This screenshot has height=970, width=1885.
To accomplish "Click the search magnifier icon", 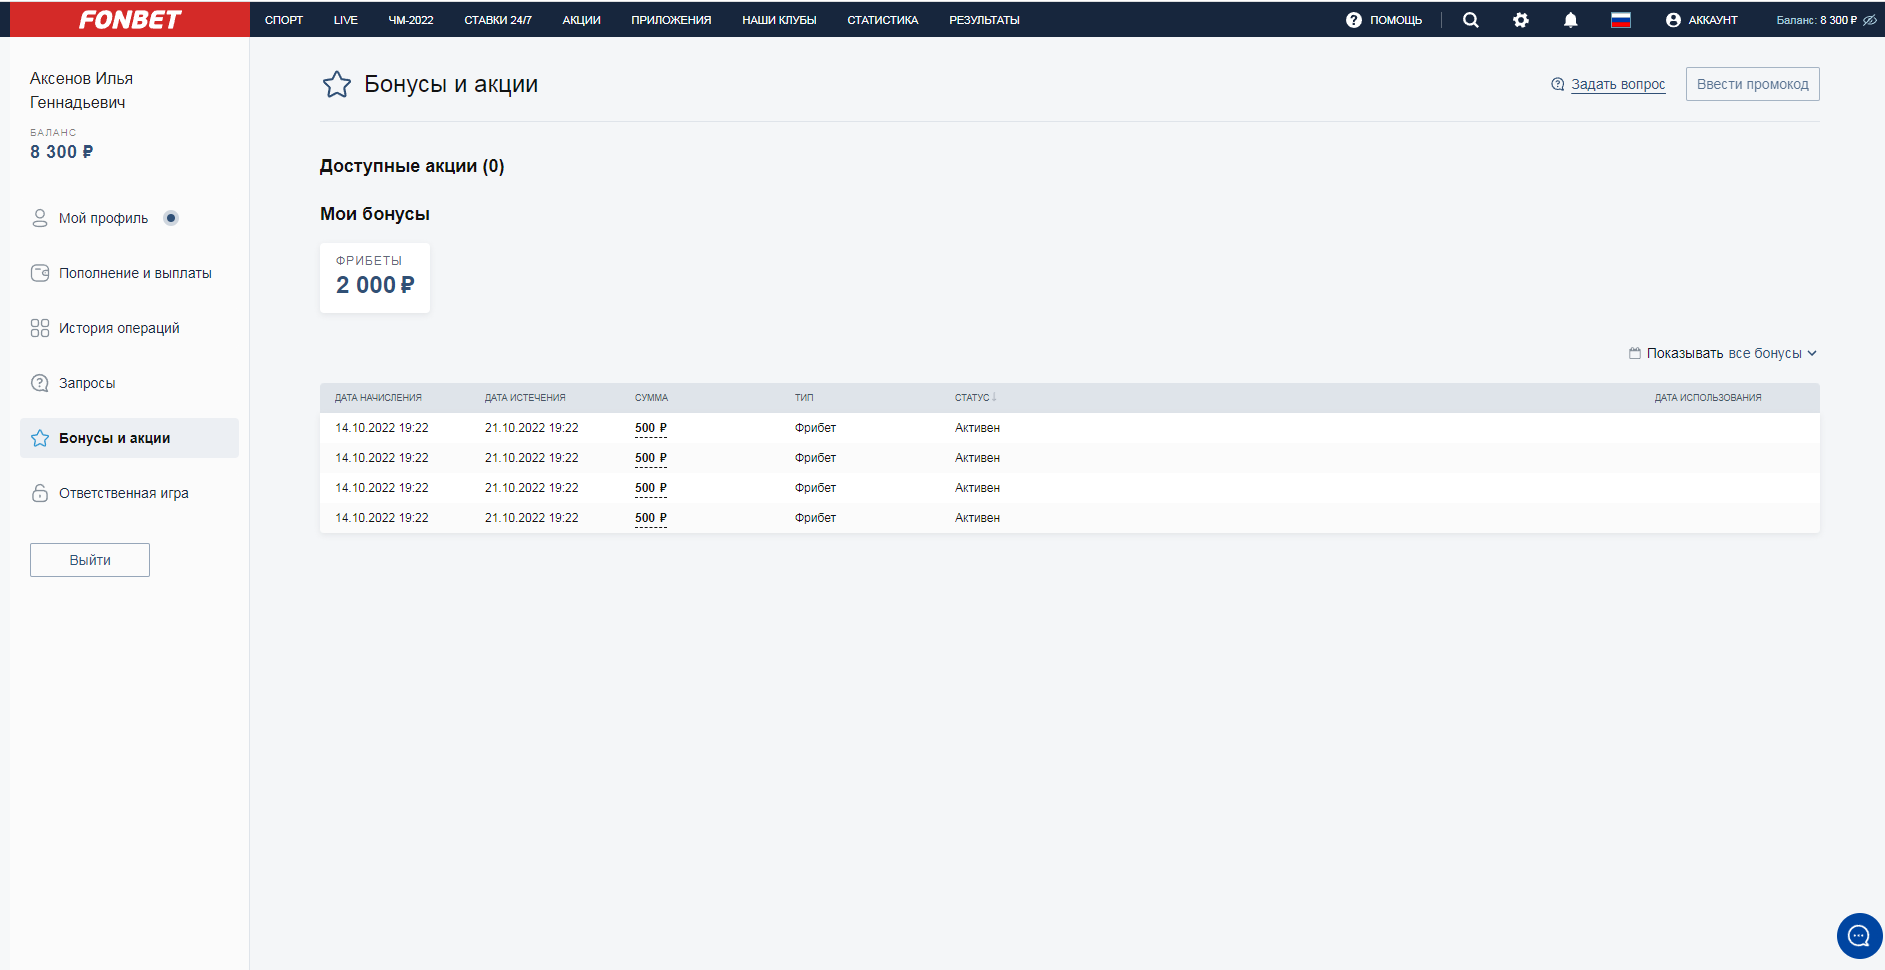I will pos(1470,20).
